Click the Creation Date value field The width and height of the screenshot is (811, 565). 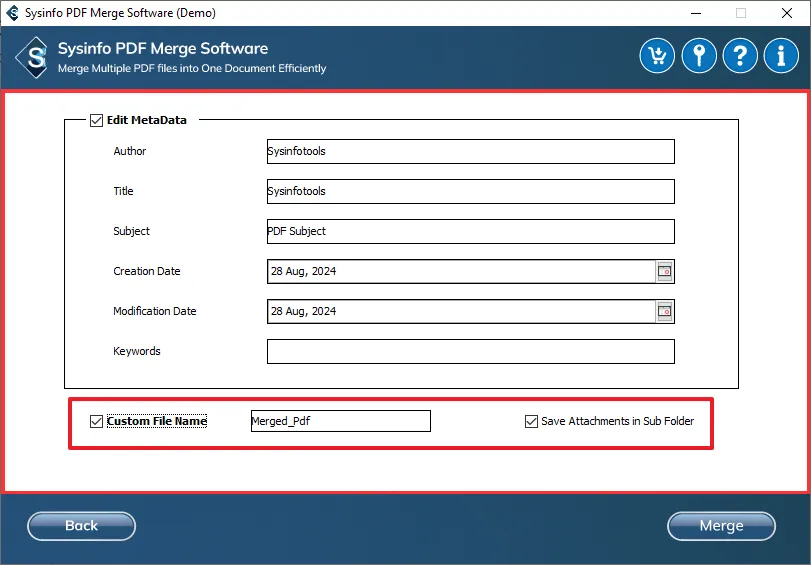(x=460, y=271)
